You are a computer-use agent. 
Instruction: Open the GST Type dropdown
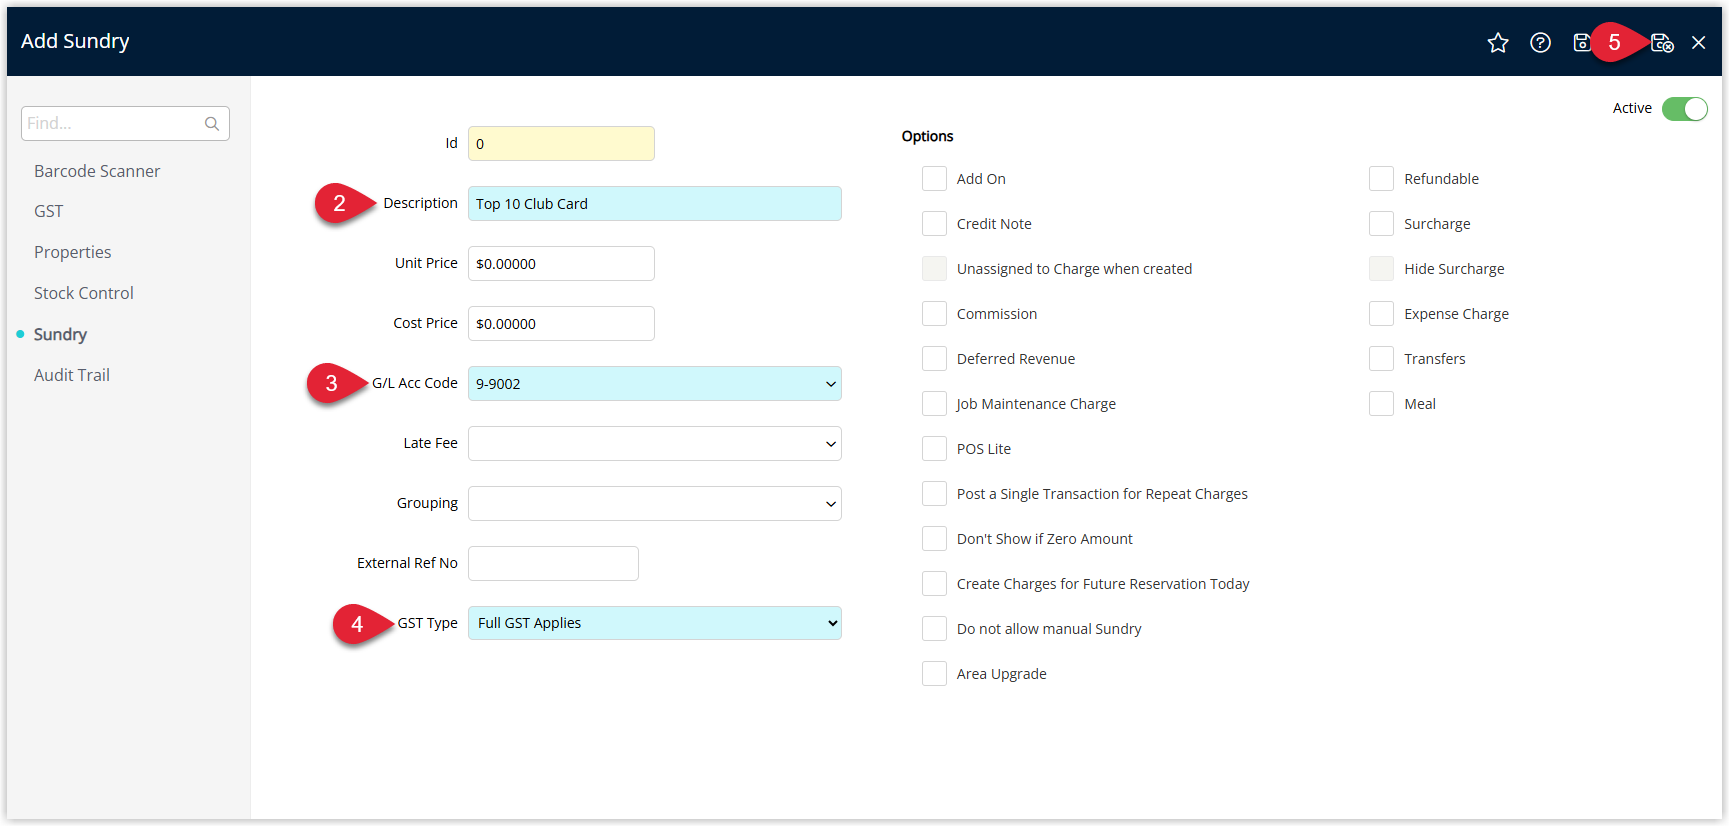pyautogui.click(x=654, y=623)
